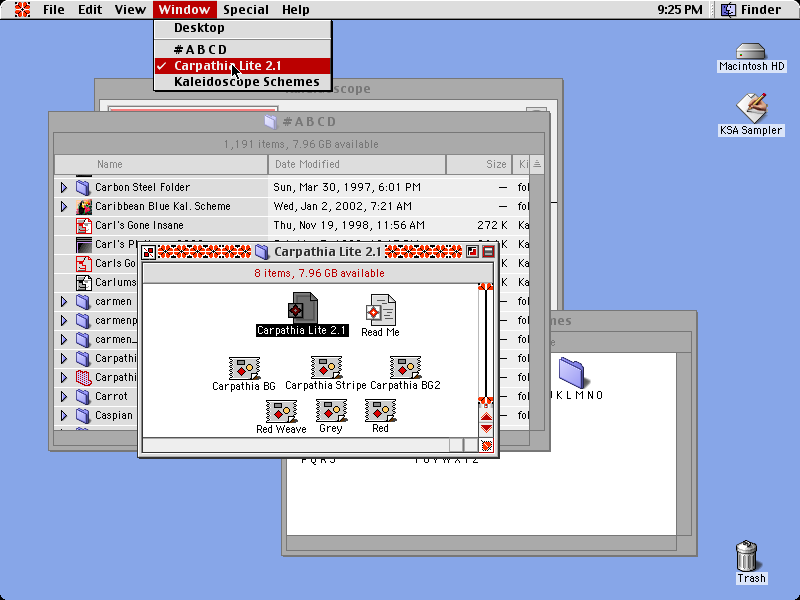Screen dimensions: 800x600
Task: Expand the pink-icon Carpathi row triangle
Action: pos(64,378)
